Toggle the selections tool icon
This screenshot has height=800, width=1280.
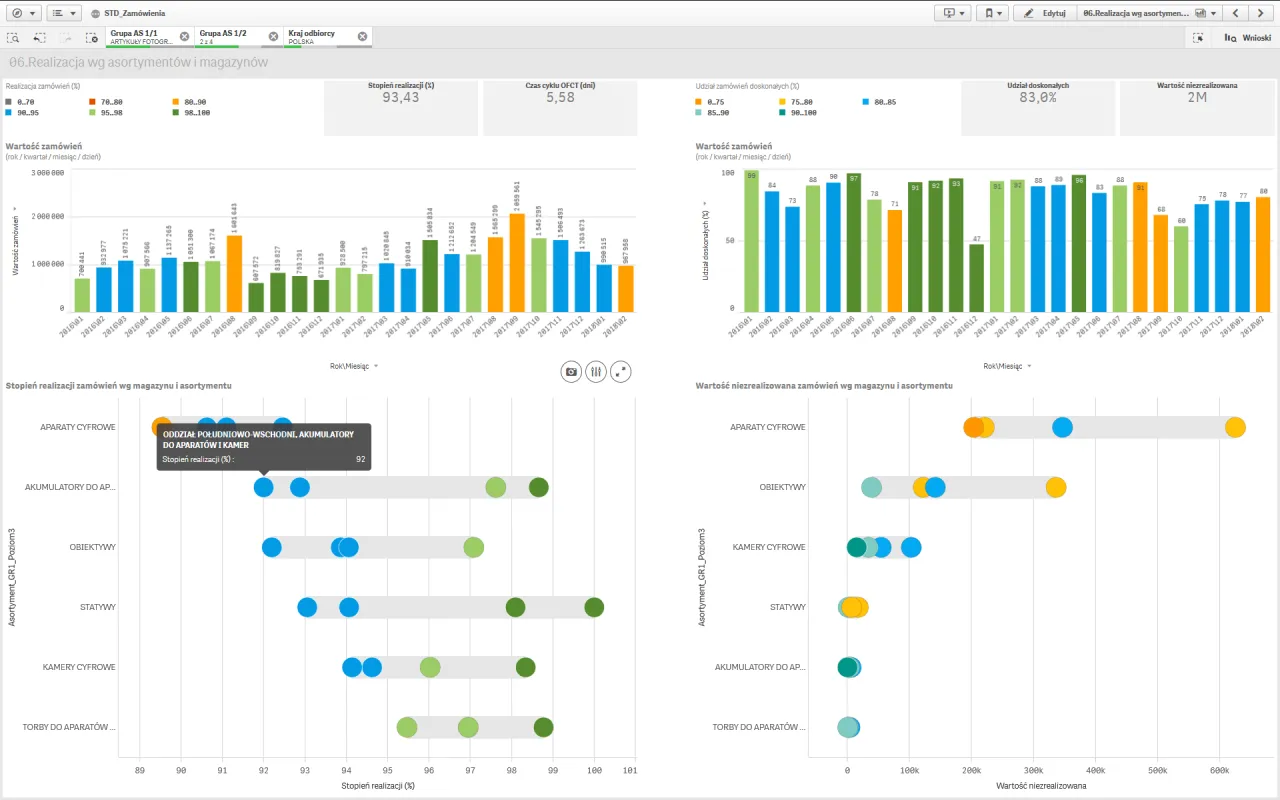coord(1197,37)
